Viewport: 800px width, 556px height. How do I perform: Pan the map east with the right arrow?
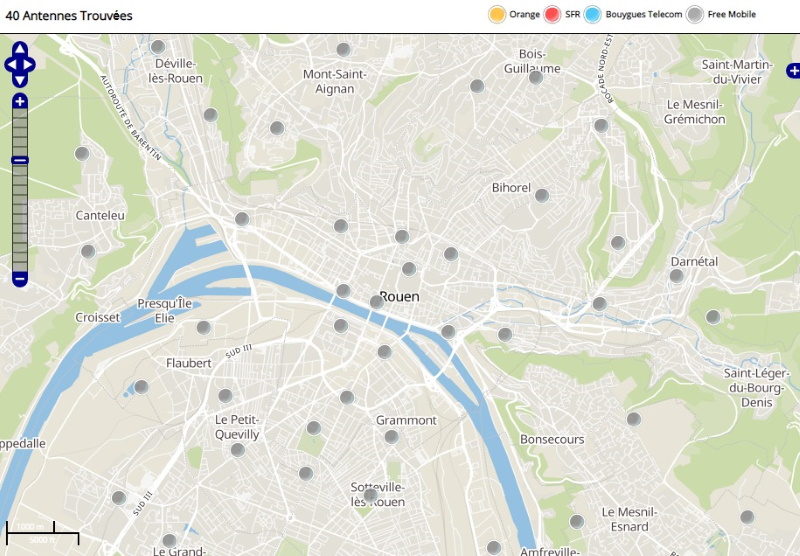[30, 65]
